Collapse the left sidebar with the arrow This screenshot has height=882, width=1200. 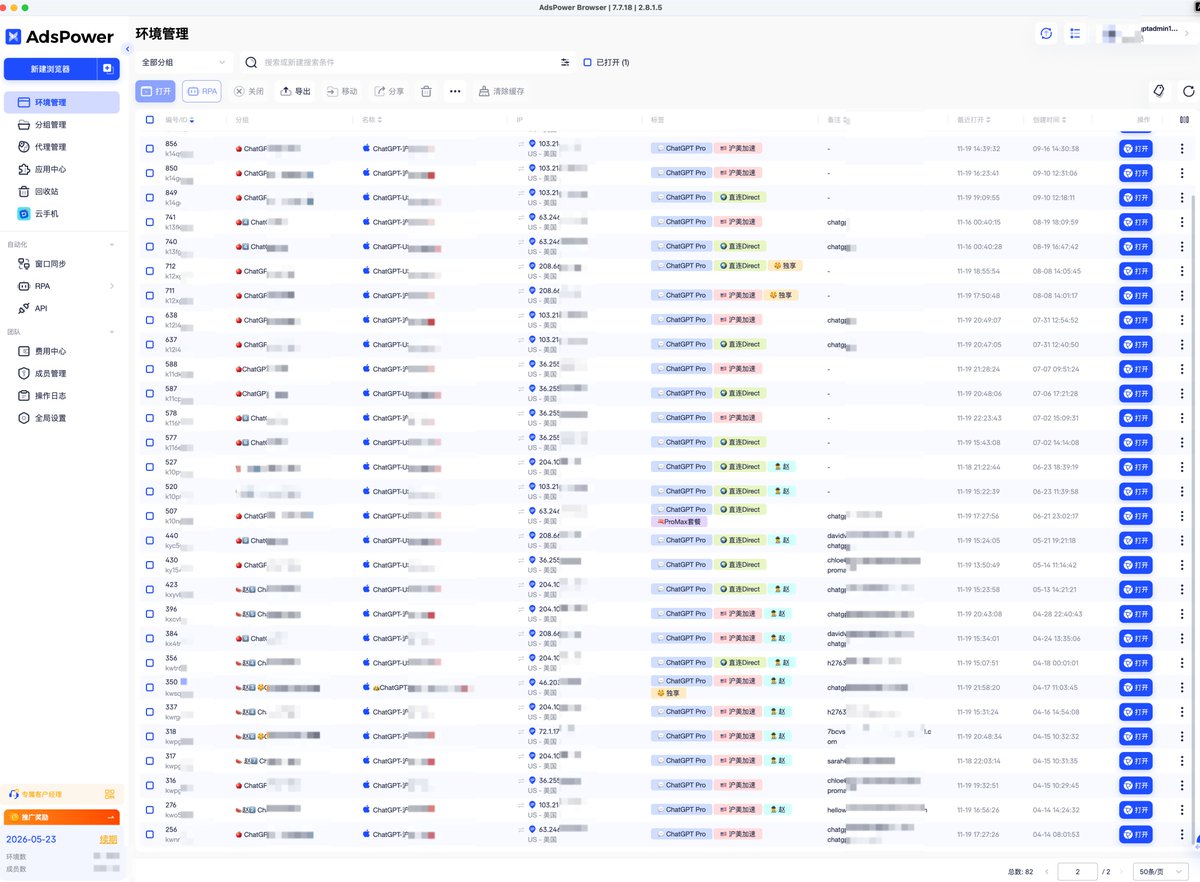coord(127,49)
